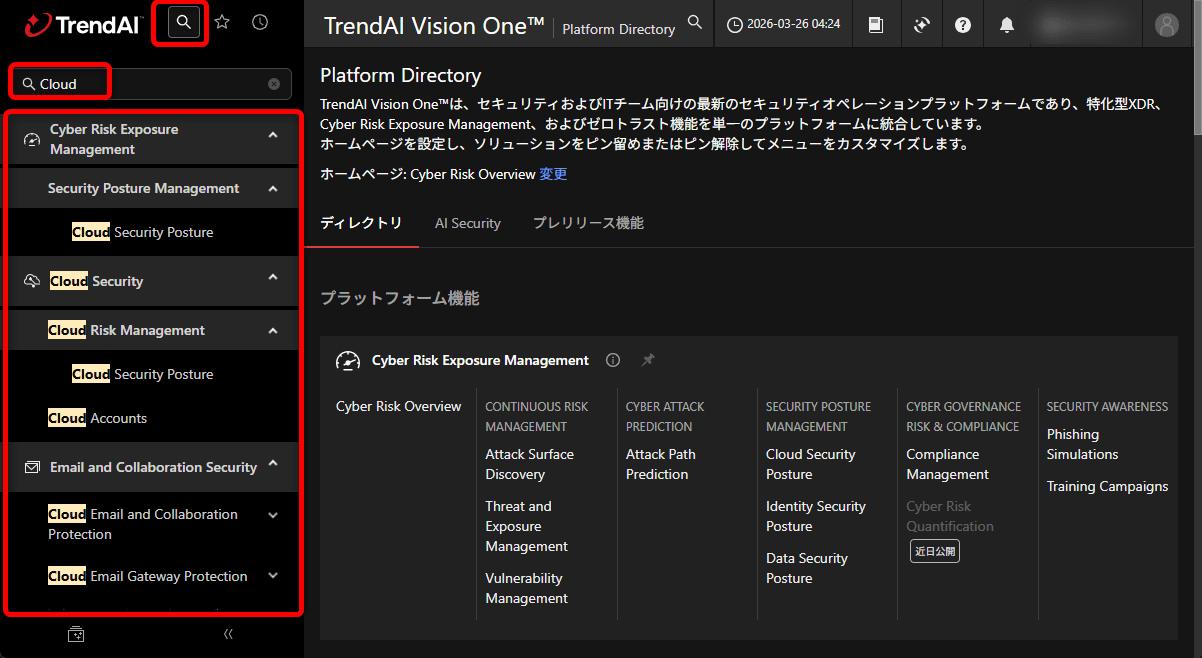Open the help question mark icon

point(963,25)
